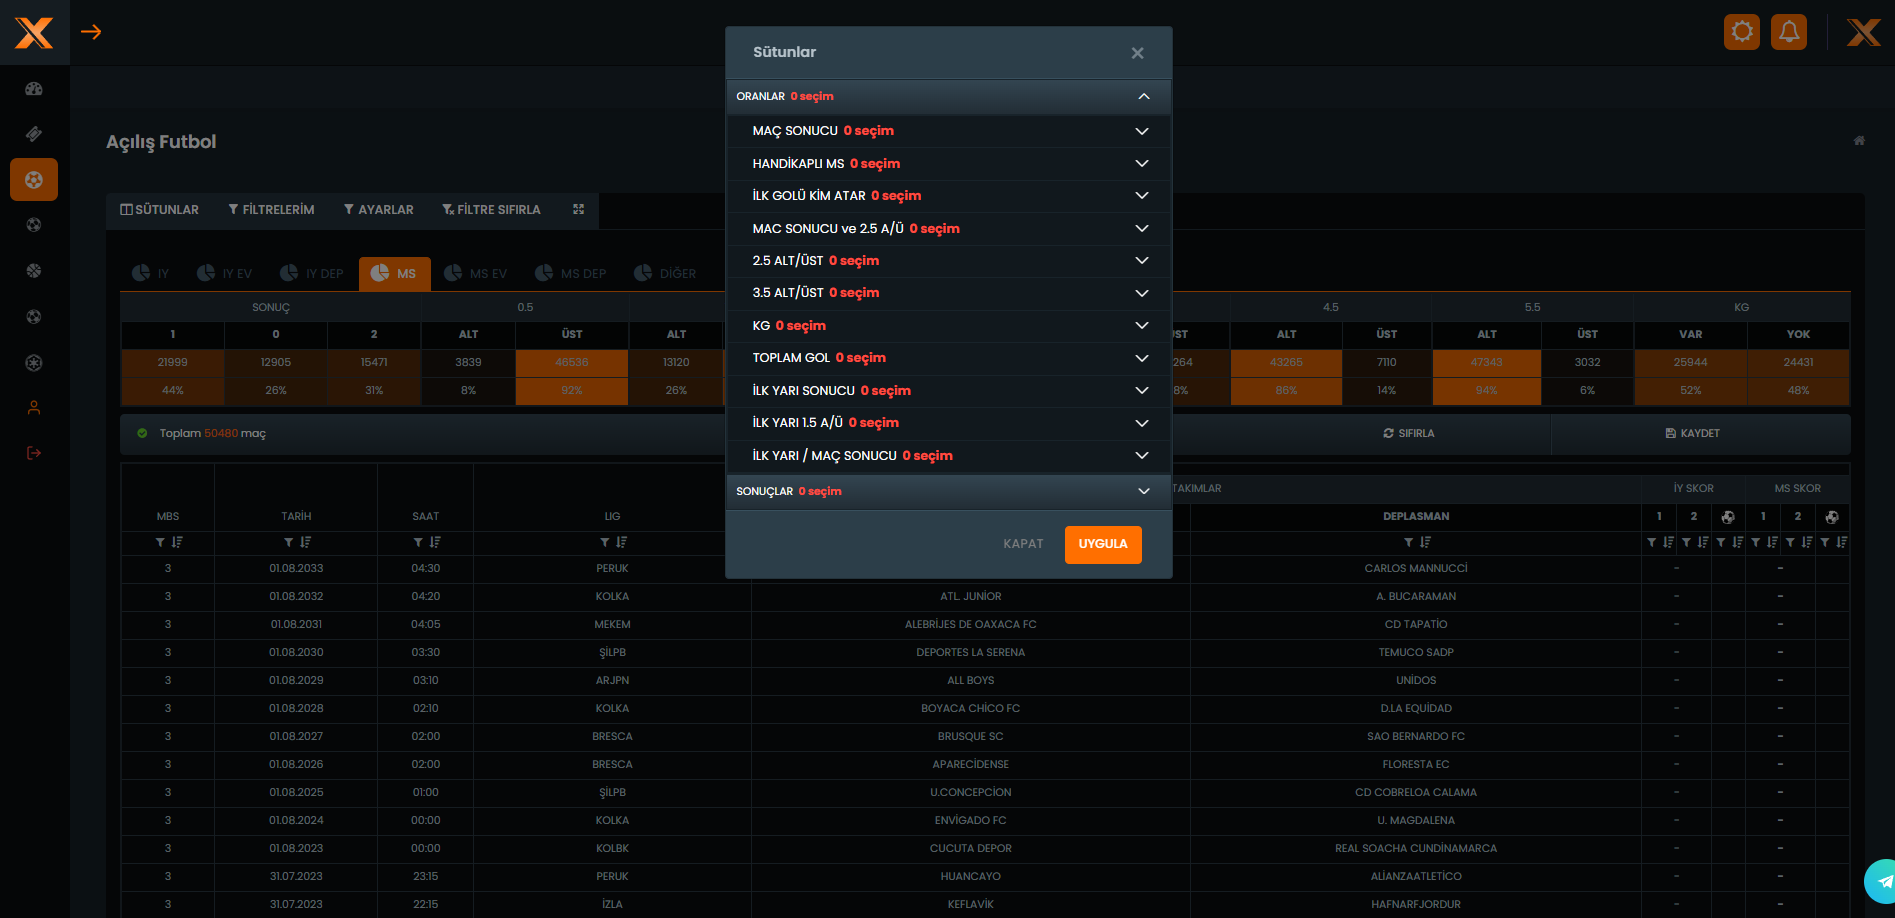Click the fullscreen expand icon in toolbar
Image resolution: width=1895 pixels, height=918 pixels.
pyautogui.click(x=578, y=209)
